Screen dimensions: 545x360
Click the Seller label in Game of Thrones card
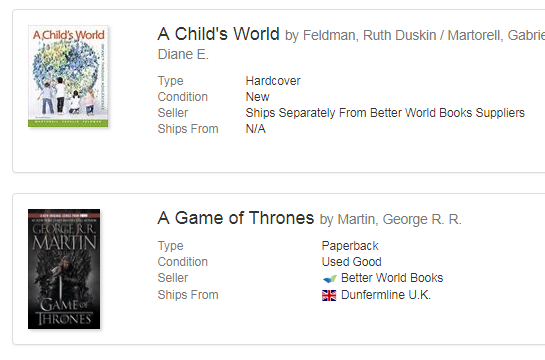pyautogui.click(x=173, y=278)
